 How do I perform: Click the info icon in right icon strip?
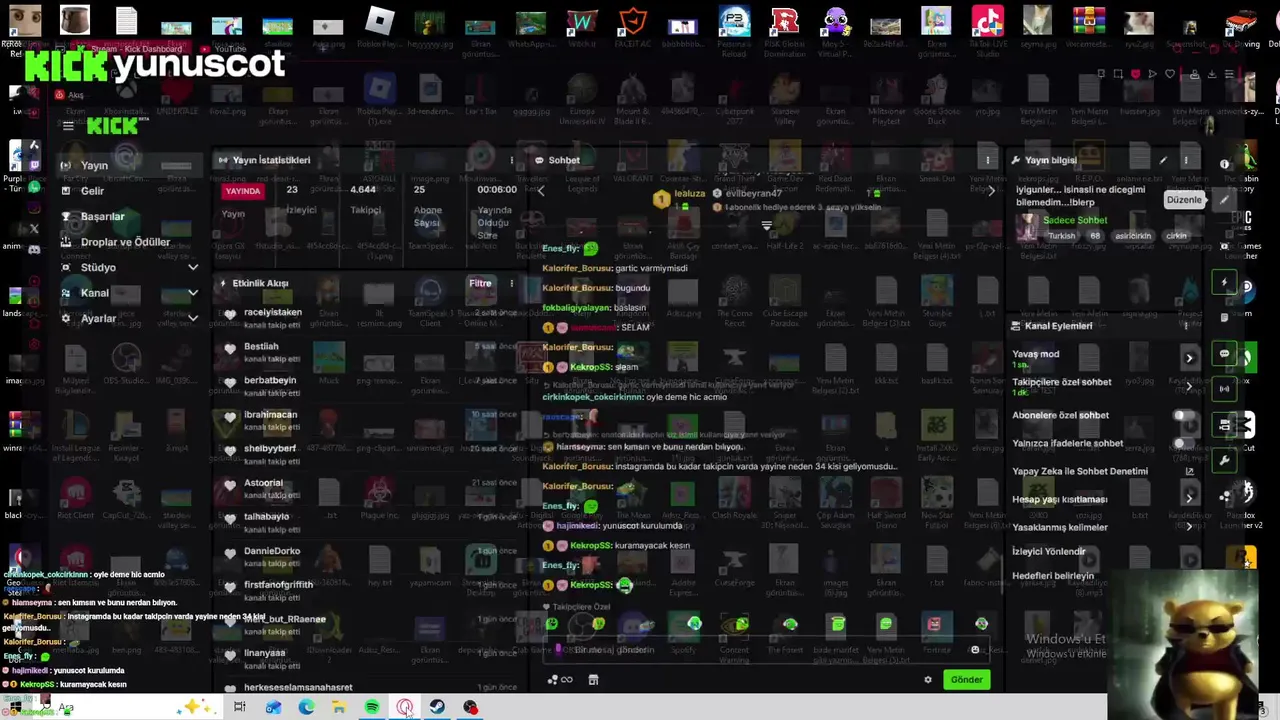click(1224, 164)
